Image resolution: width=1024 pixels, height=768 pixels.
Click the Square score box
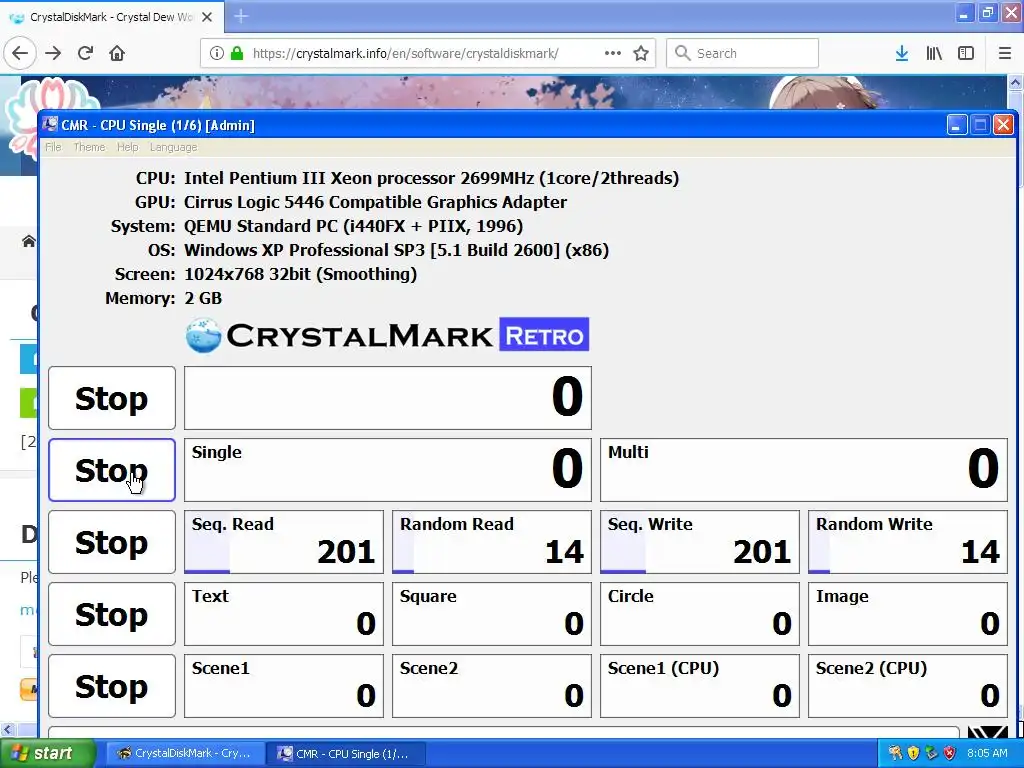click(492, 614)
